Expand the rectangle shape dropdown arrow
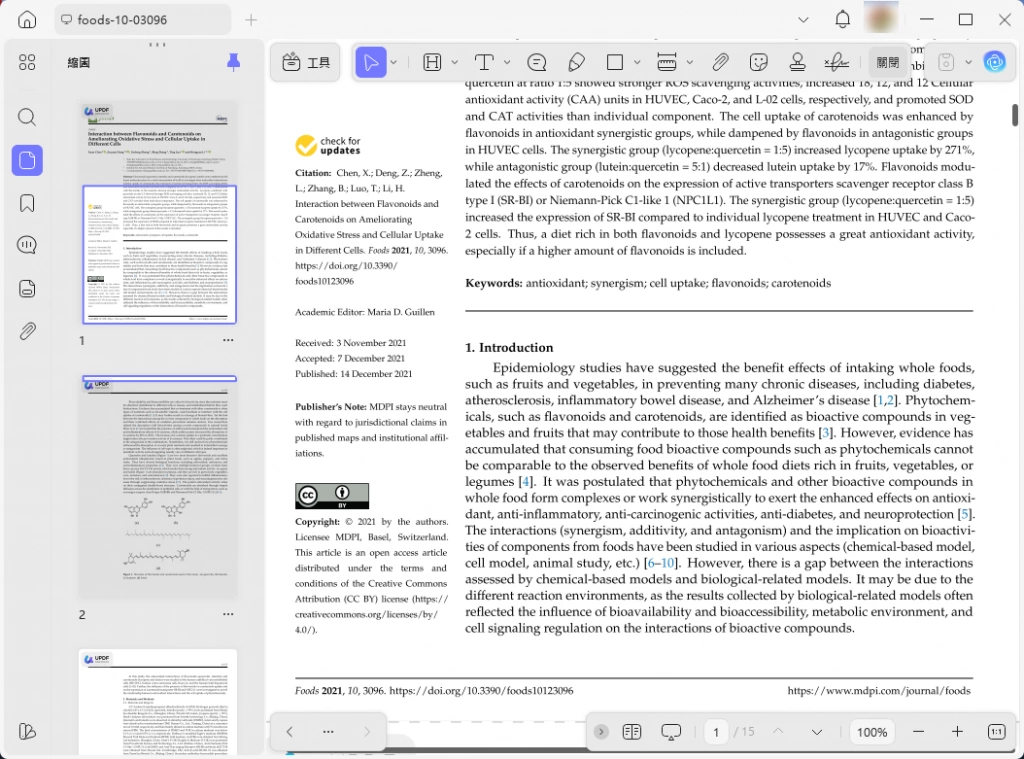The height and width of the screenshot is (759, 1024). click(637, 63)
